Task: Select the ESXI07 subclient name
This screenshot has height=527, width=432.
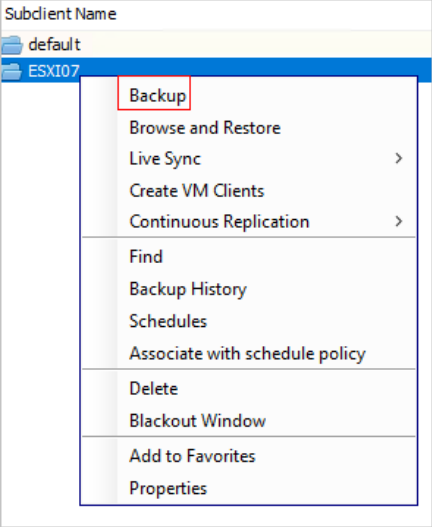Action: pos(54,71)
